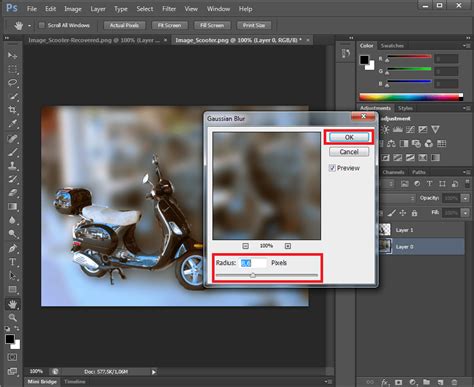The width and height of the screenshot is (474, 387).
Task: Switch to Swatches tab
Action: pos(392,46)
